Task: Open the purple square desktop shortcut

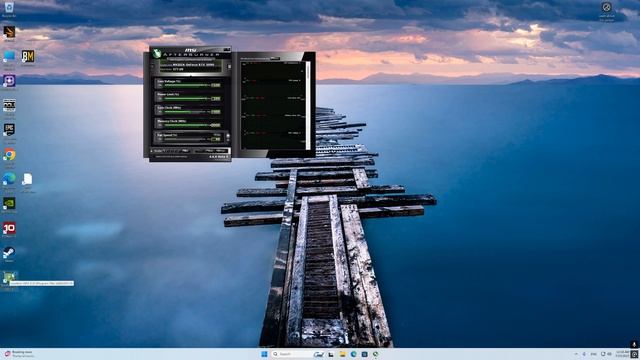Action: (9, 81)
